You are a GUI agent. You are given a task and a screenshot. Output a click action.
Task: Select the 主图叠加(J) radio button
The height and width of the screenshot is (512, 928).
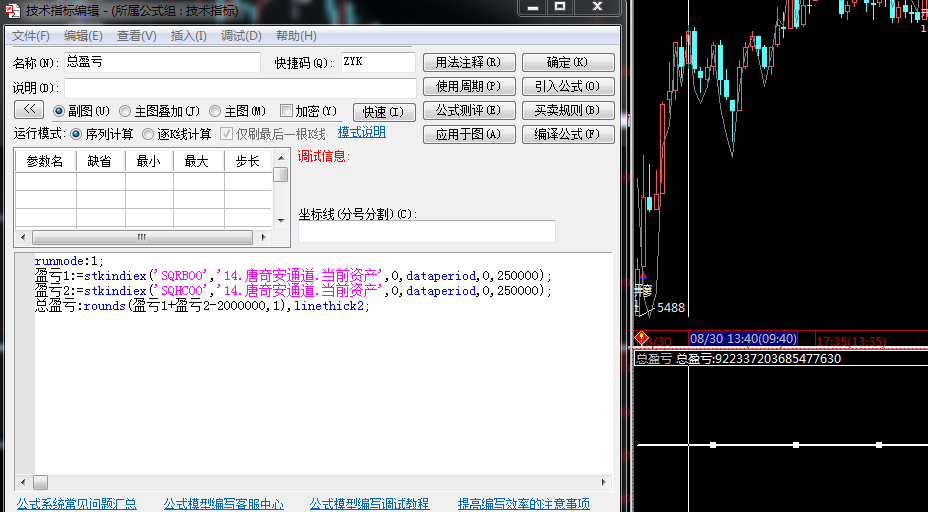(x=125, y=111)
